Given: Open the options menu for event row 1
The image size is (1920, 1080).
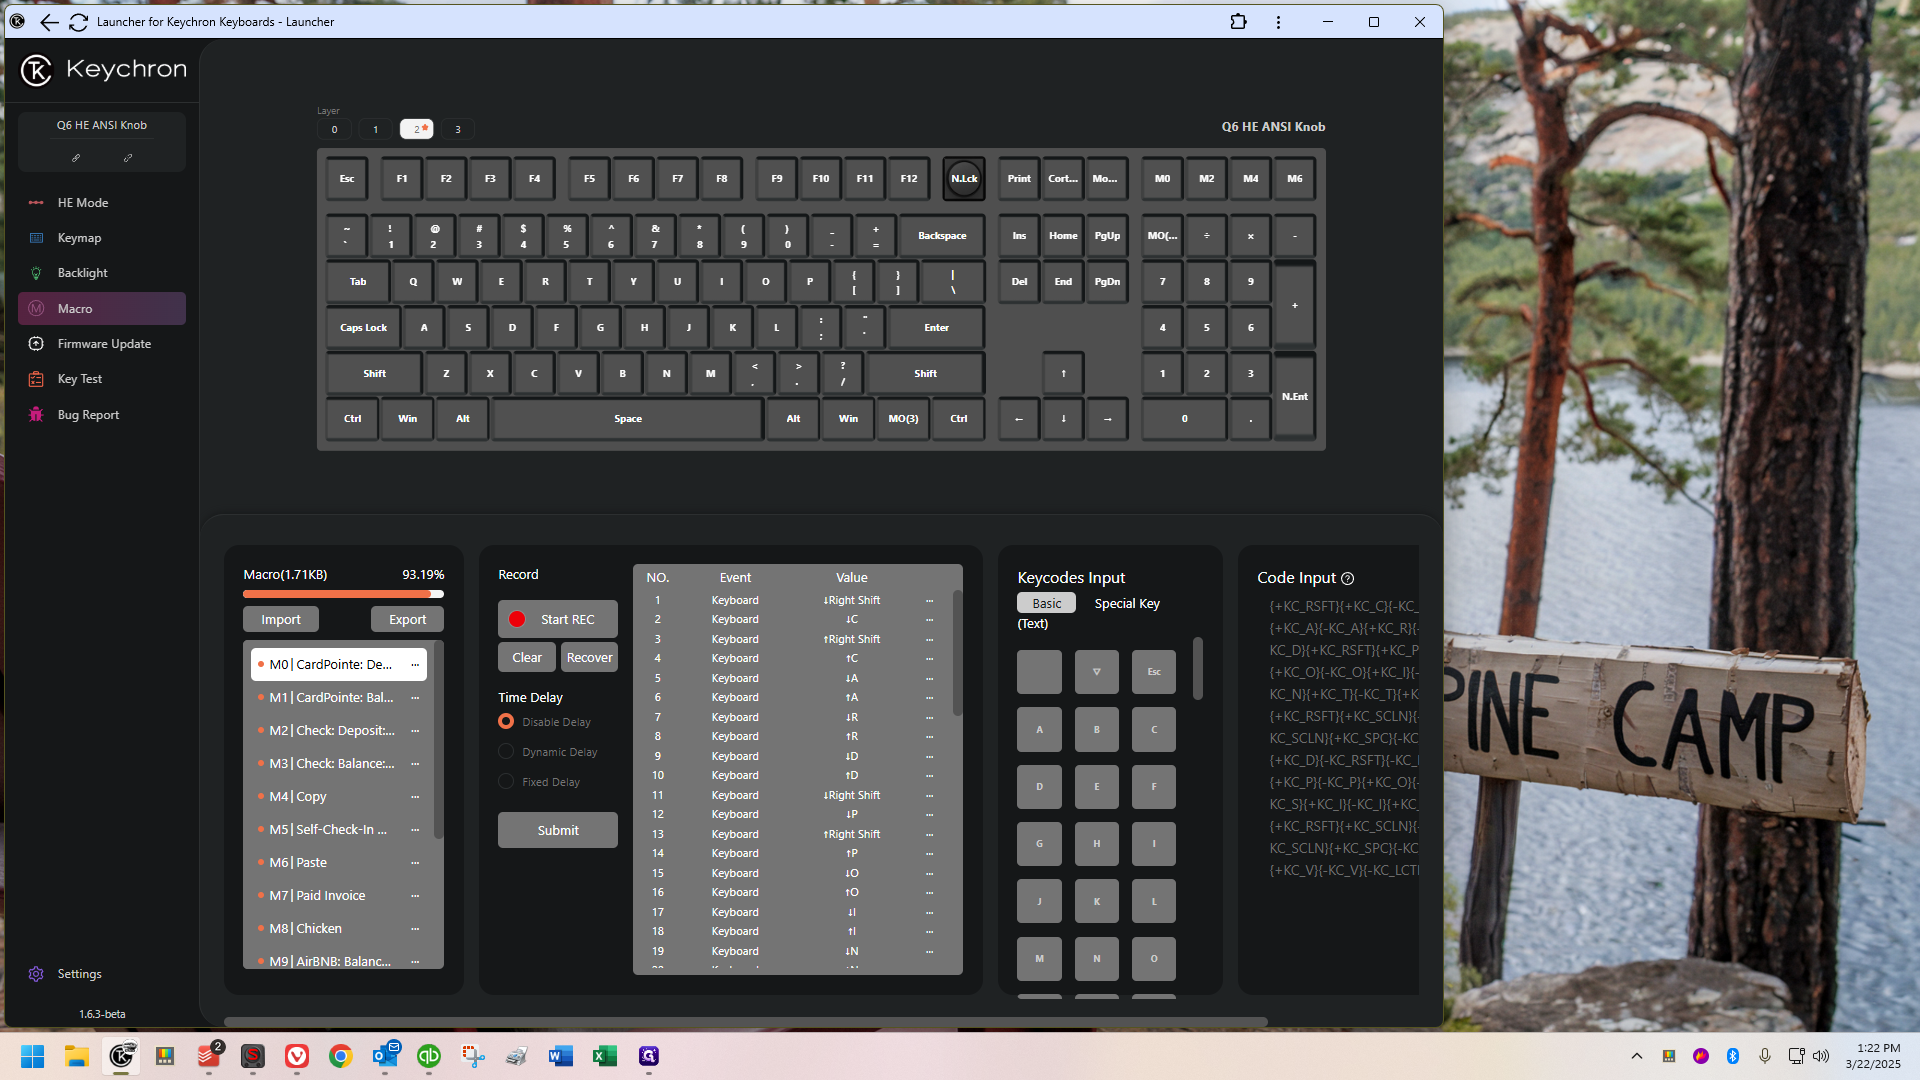Looking at the screenshot, I should [929, 601].
